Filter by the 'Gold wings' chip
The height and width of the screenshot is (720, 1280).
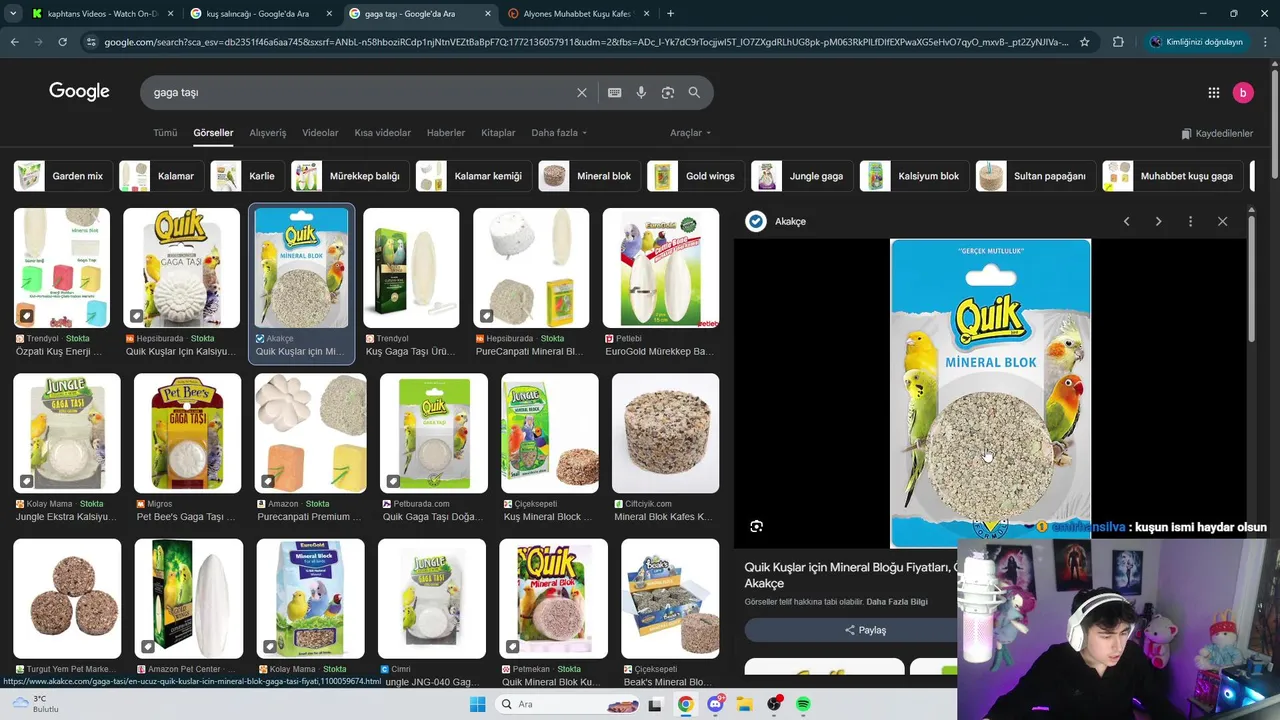tap(694, 176)
